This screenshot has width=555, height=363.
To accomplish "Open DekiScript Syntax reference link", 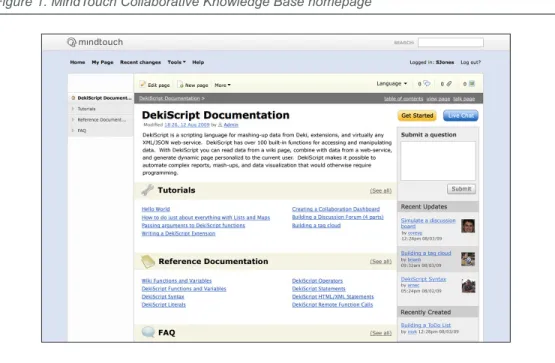I will (x=163, y=297).
